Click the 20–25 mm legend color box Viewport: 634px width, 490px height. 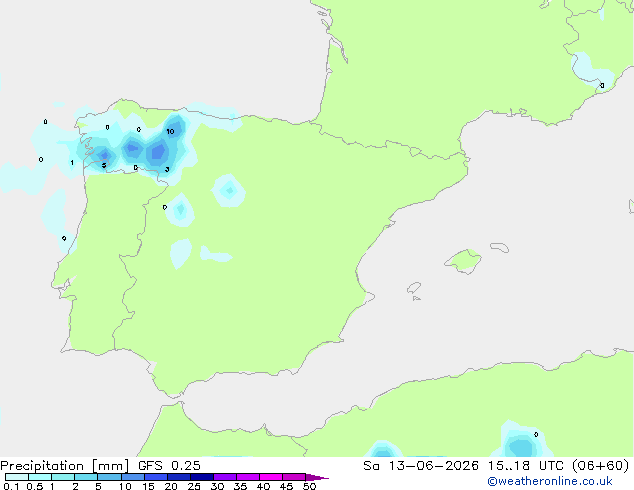pos(178,477)
